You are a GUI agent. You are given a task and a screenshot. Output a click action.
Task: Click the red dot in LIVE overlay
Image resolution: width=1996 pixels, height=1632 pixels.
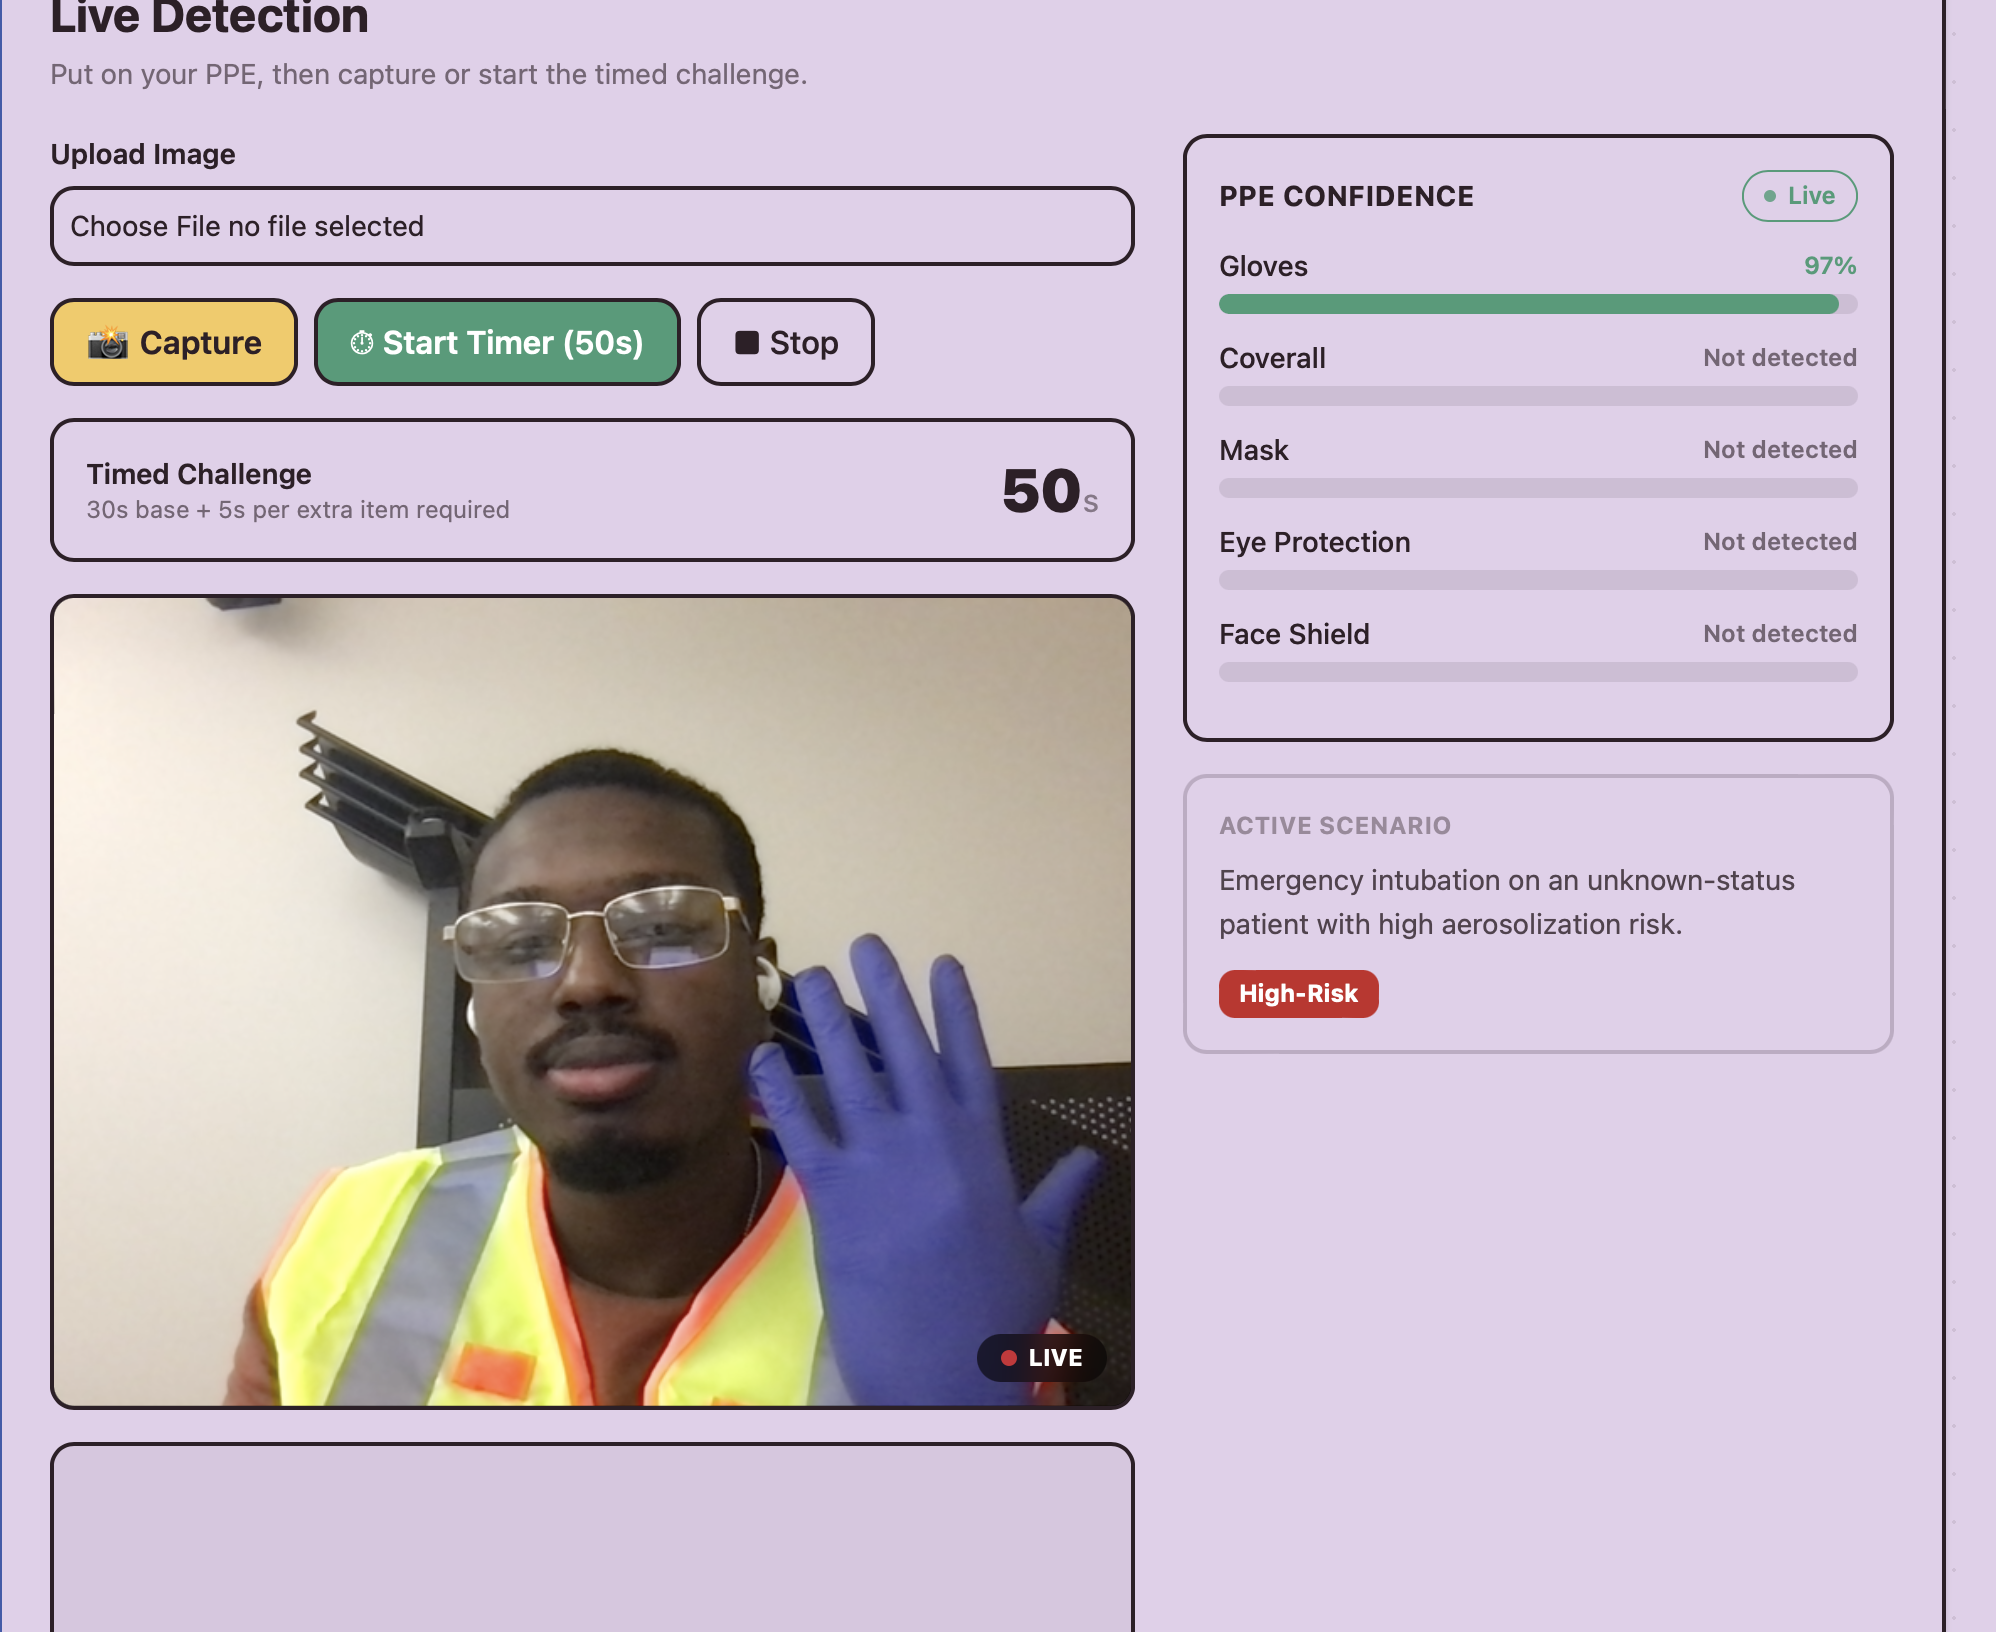coord(1009,1358)
